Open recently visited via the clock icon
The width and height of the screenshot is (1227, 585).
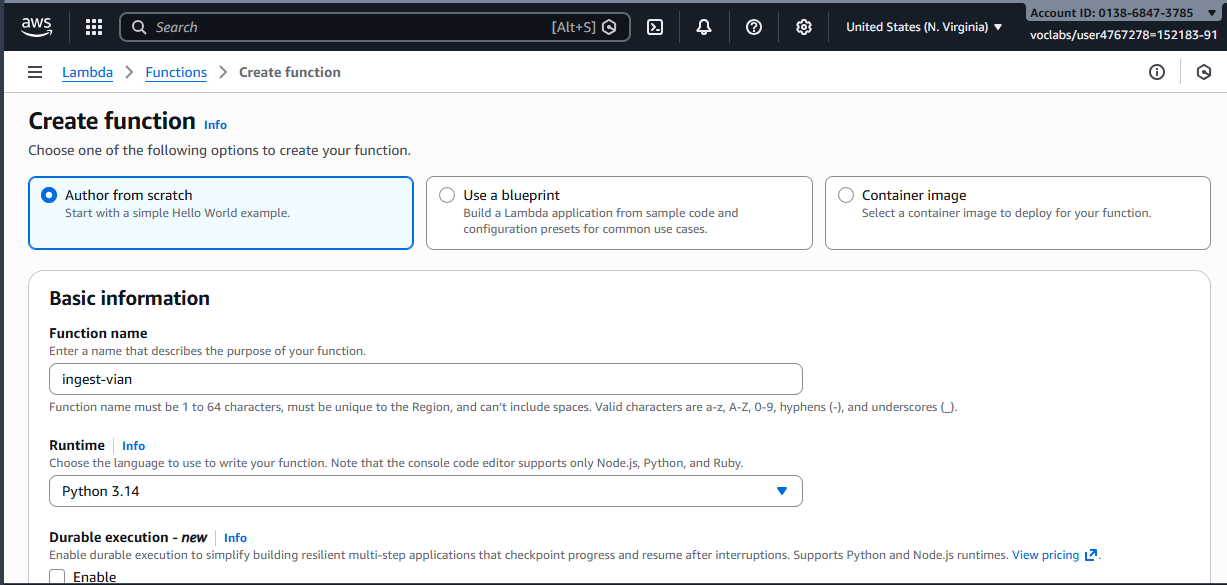pos(1204,72)
